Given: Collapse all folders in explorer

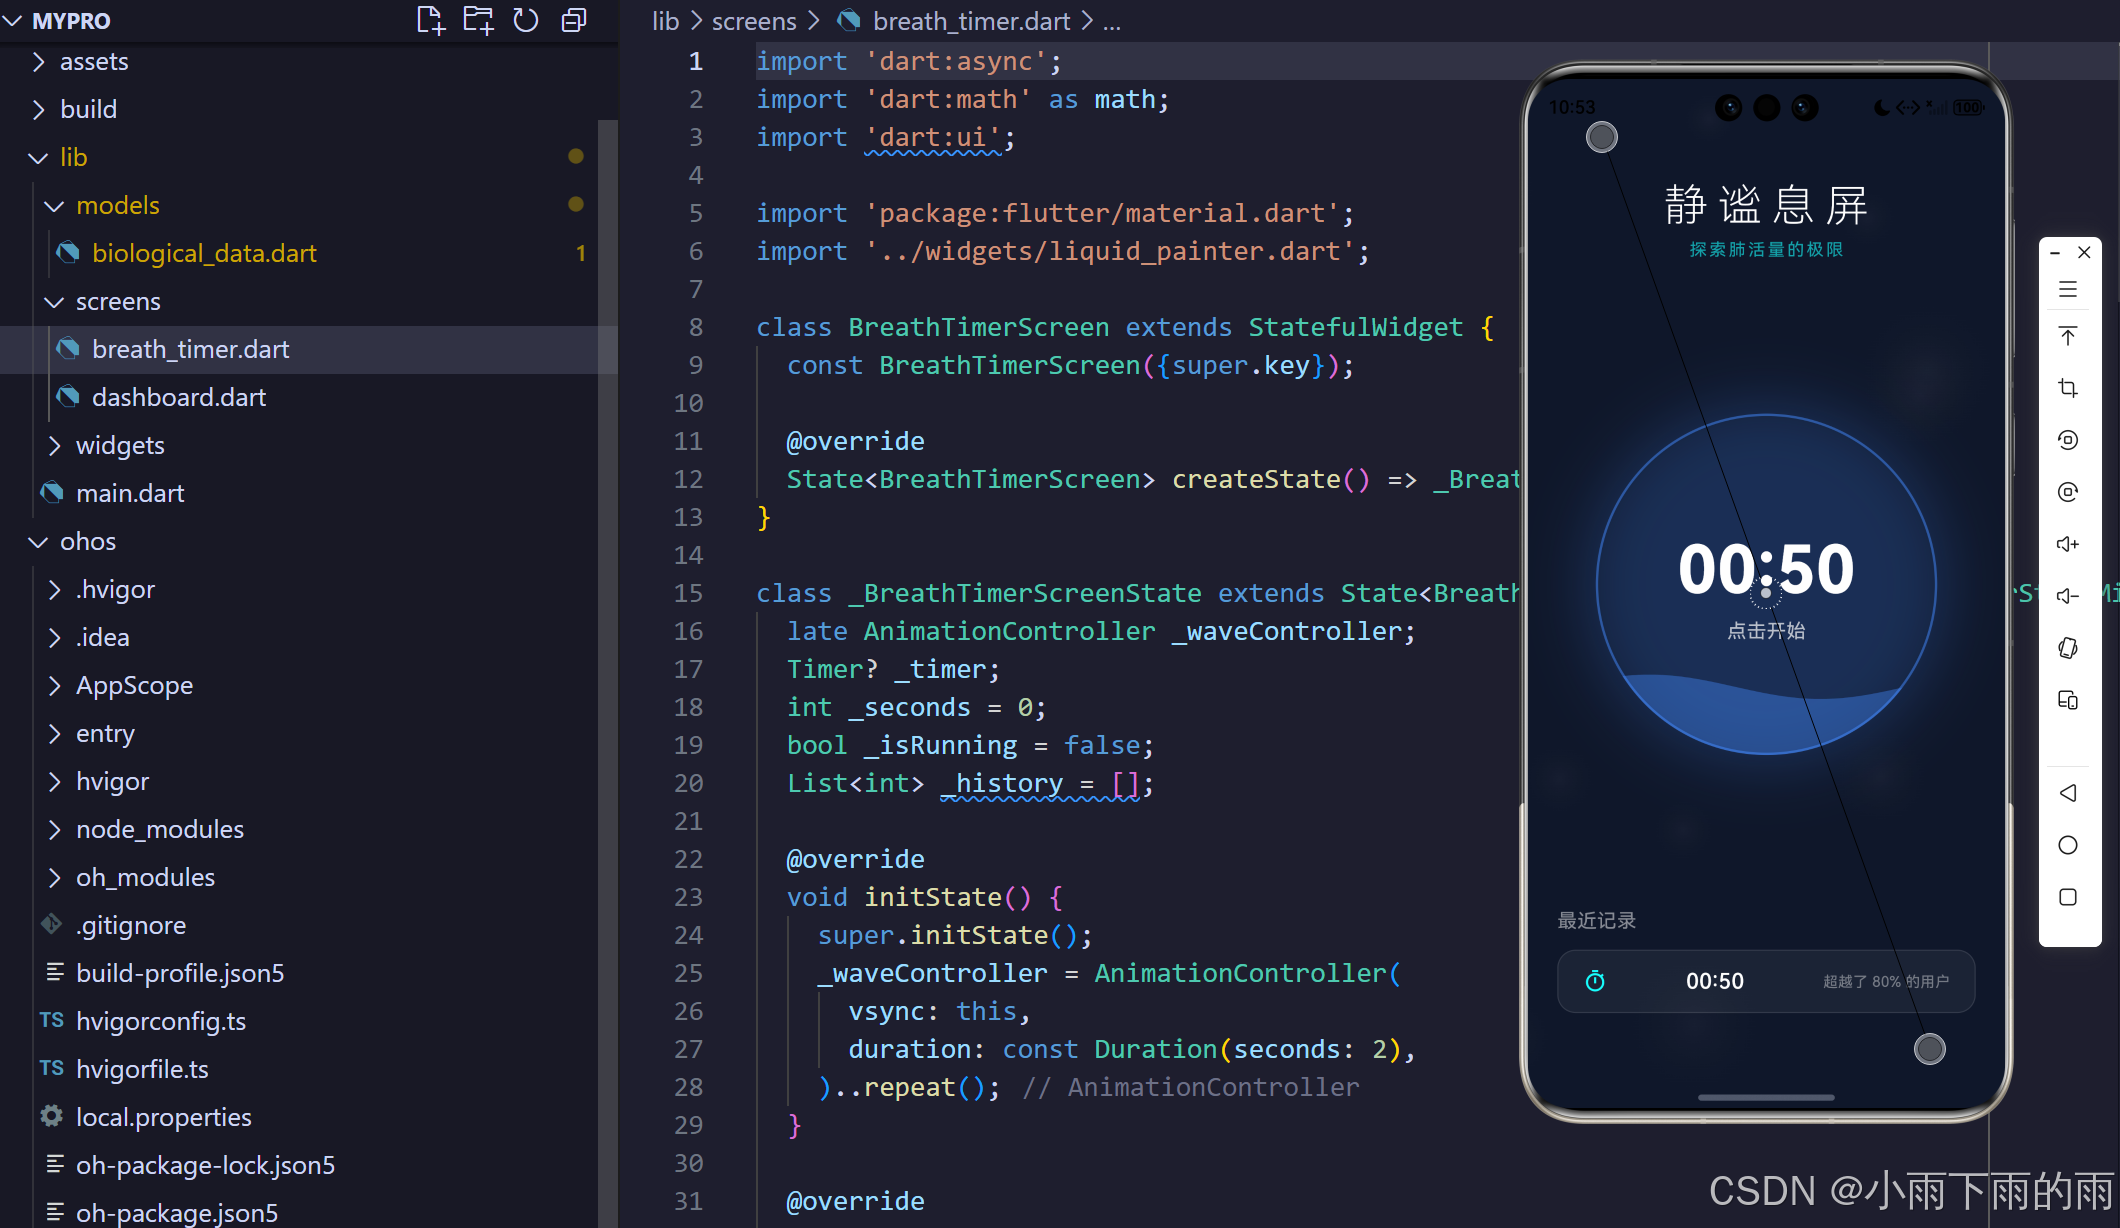Looking at the screenshot, I should point(574,20).
